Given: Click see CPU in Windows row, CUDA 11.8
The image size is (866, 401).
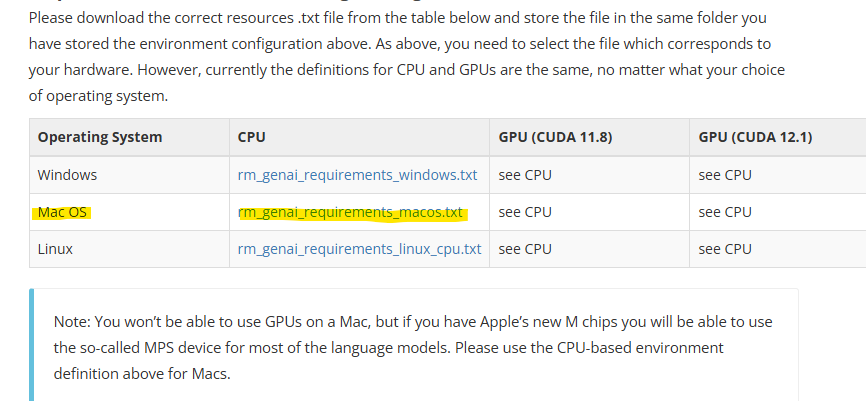Looking at the screenshot, I should click(525, 175).
